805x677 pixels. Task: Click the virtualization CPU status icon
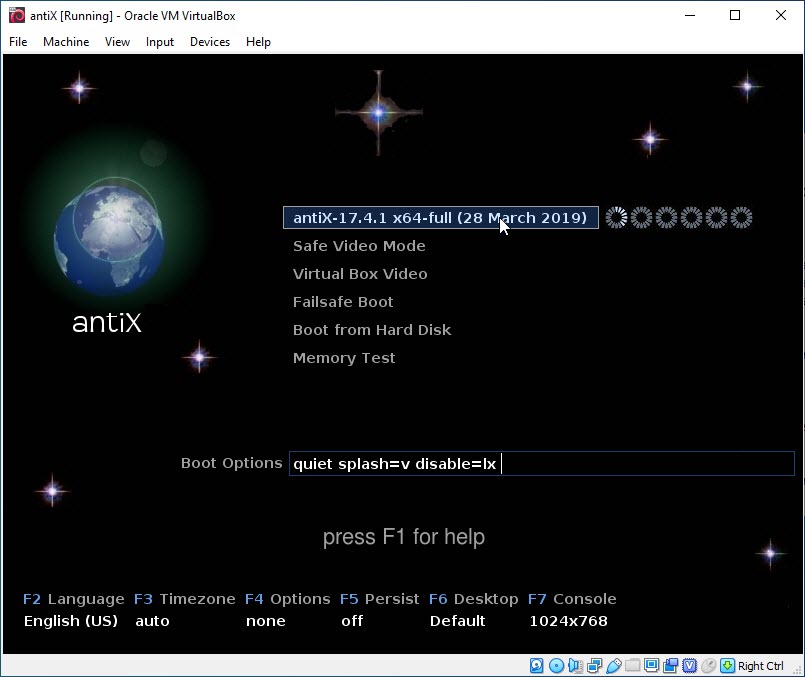click(689, 666)
